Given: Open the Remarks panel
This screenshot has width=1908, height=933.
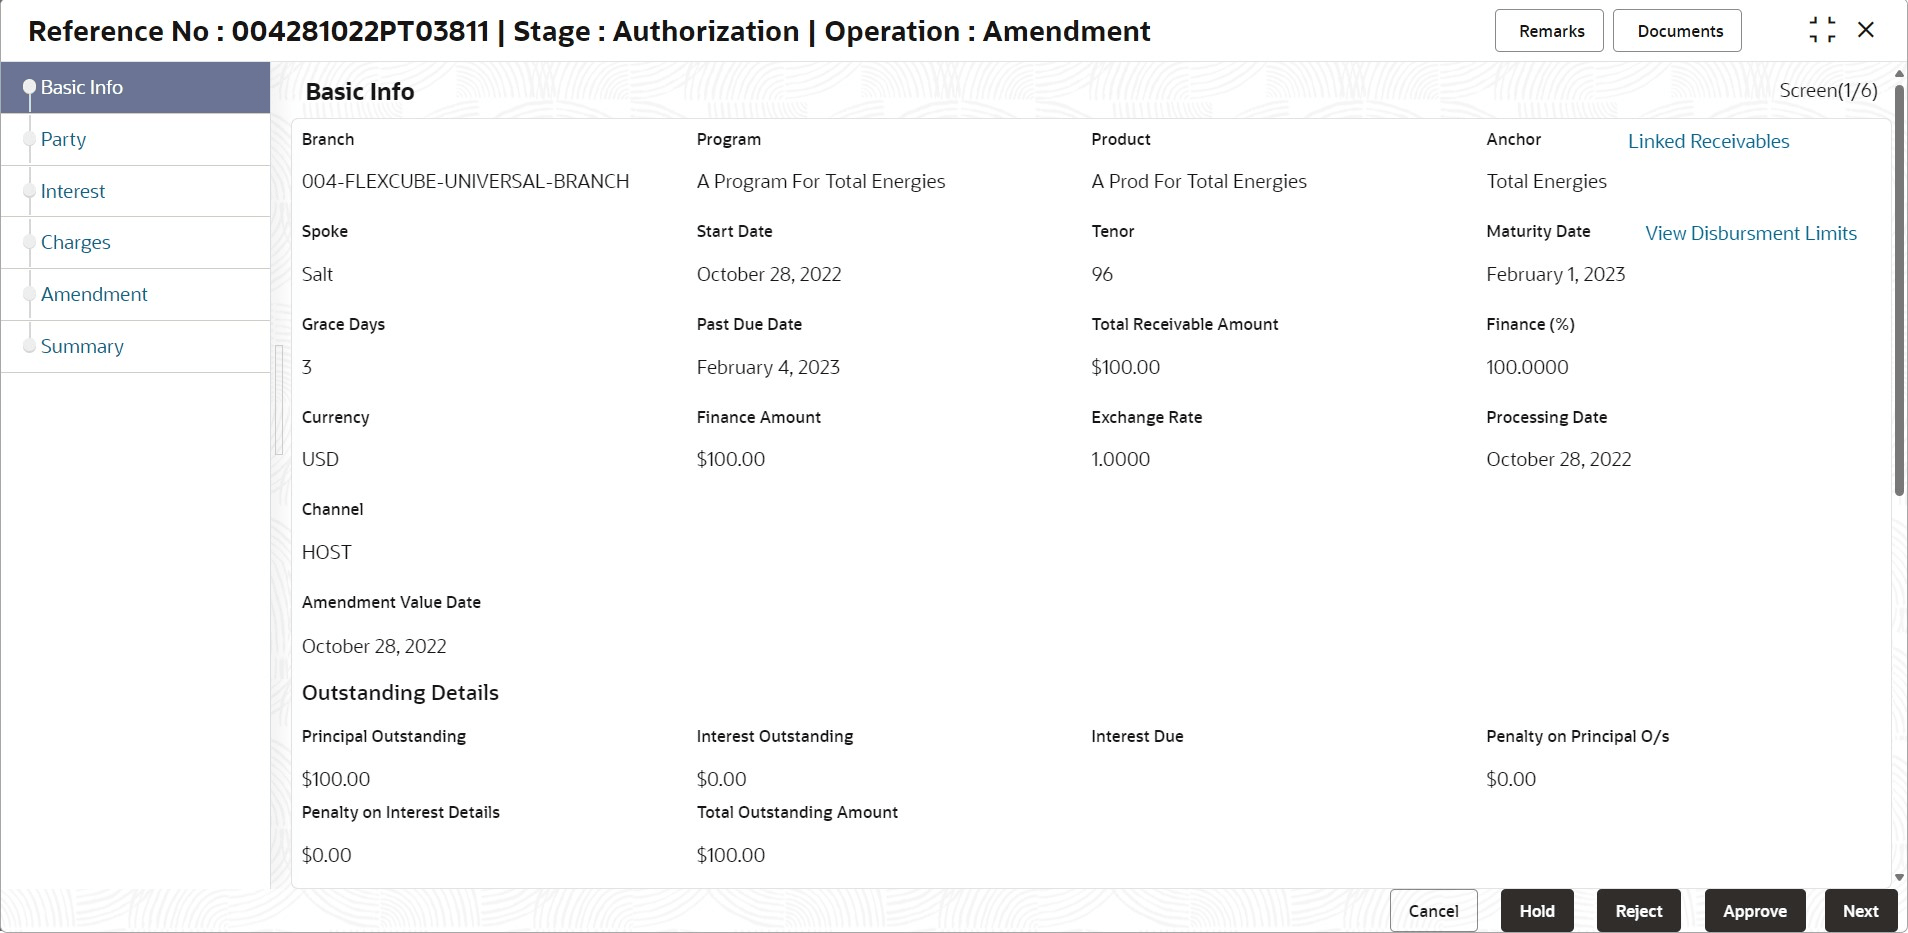Looking at the screenshot, I should [x=1550, y=31].
